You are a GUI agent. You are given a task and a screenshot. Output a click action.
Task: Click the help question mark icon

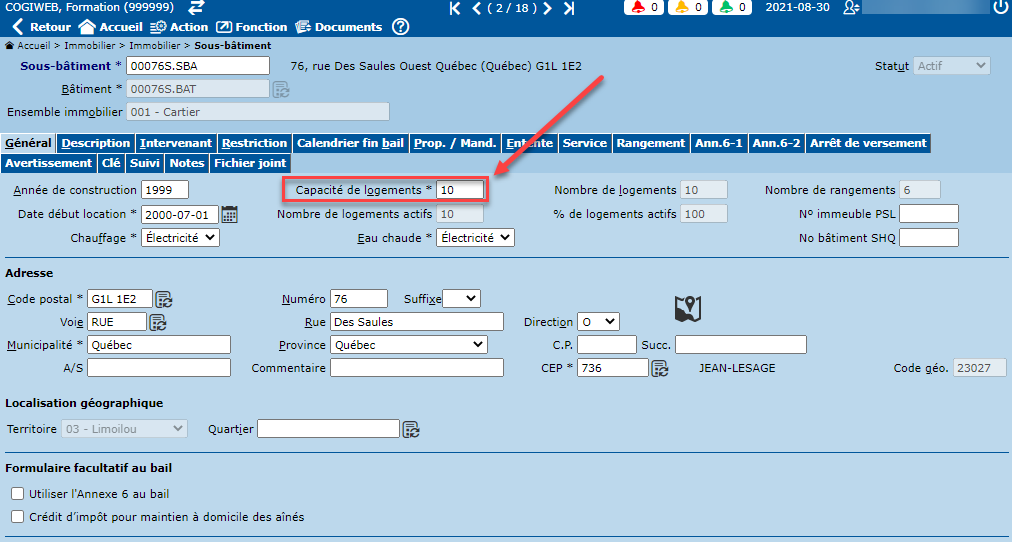[x=400, y=27]
